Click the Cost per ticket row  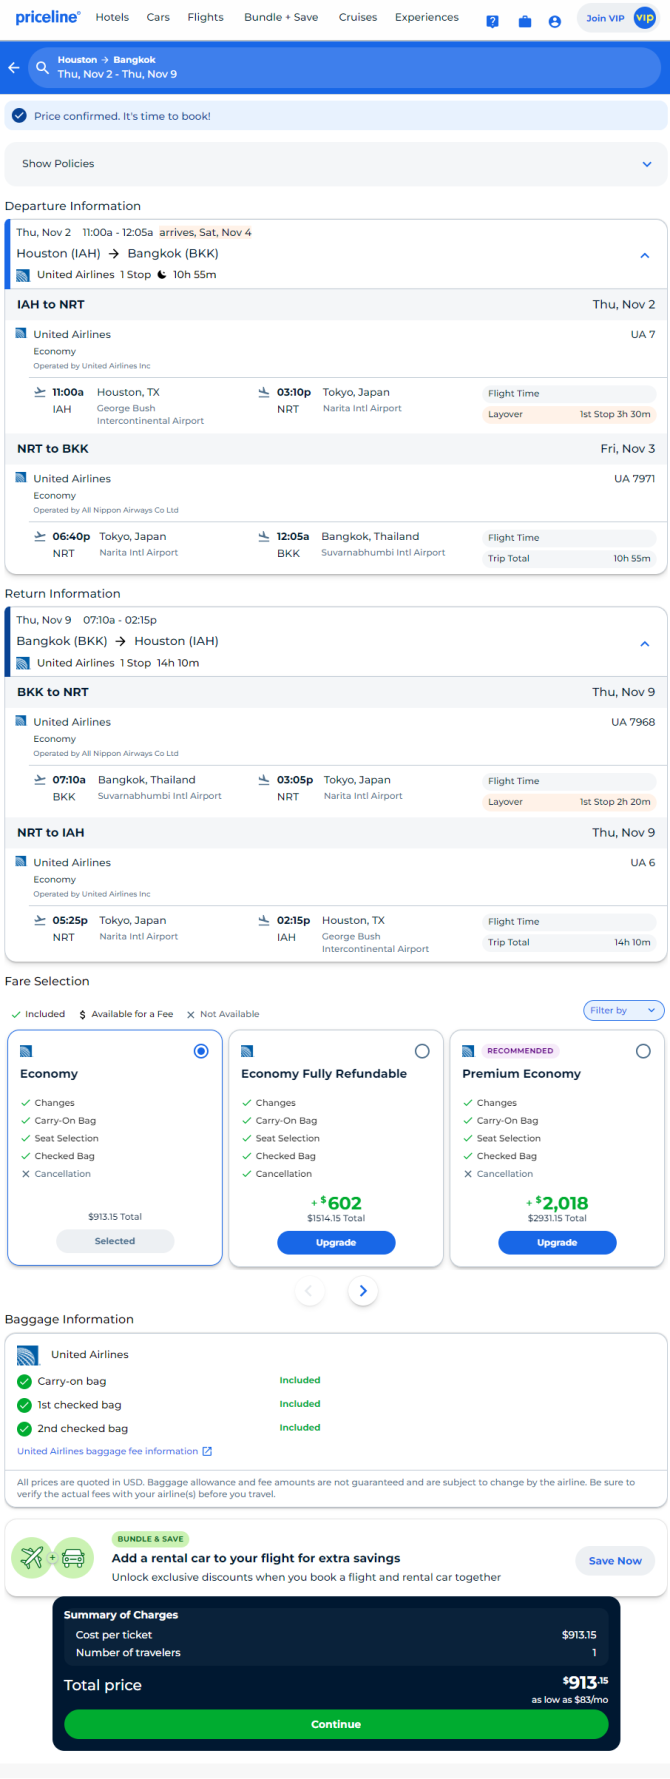336,1635
